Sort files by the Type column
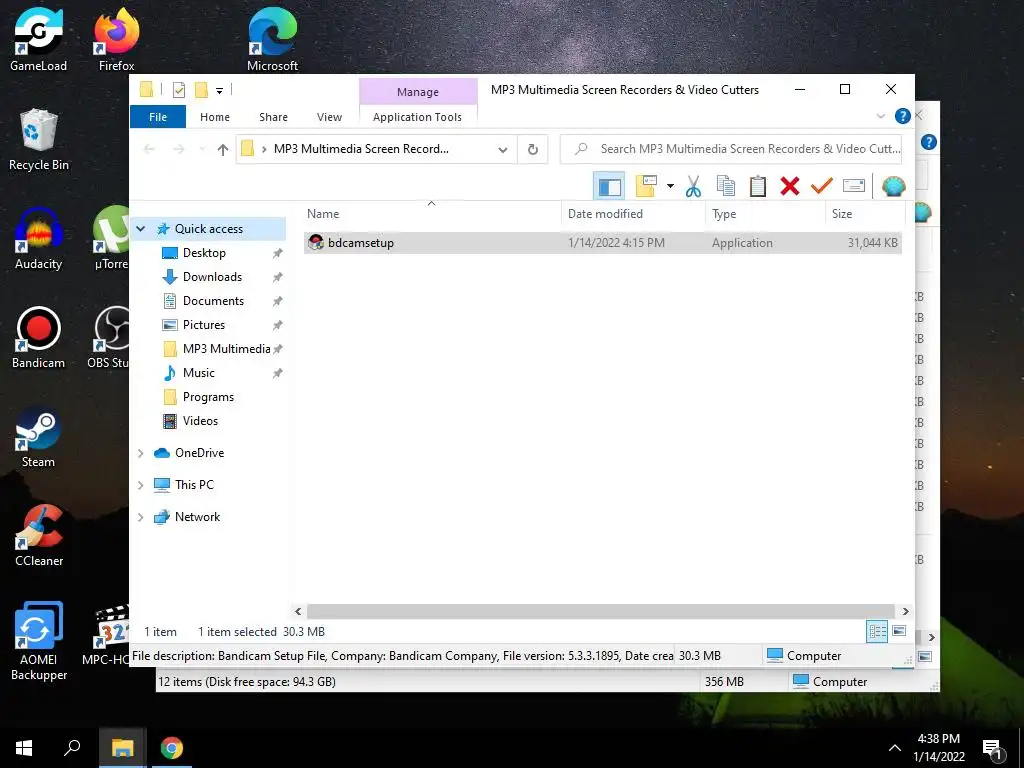Image resolution: width=1024 pixels, height=768 pixels. tap(765, 214)
